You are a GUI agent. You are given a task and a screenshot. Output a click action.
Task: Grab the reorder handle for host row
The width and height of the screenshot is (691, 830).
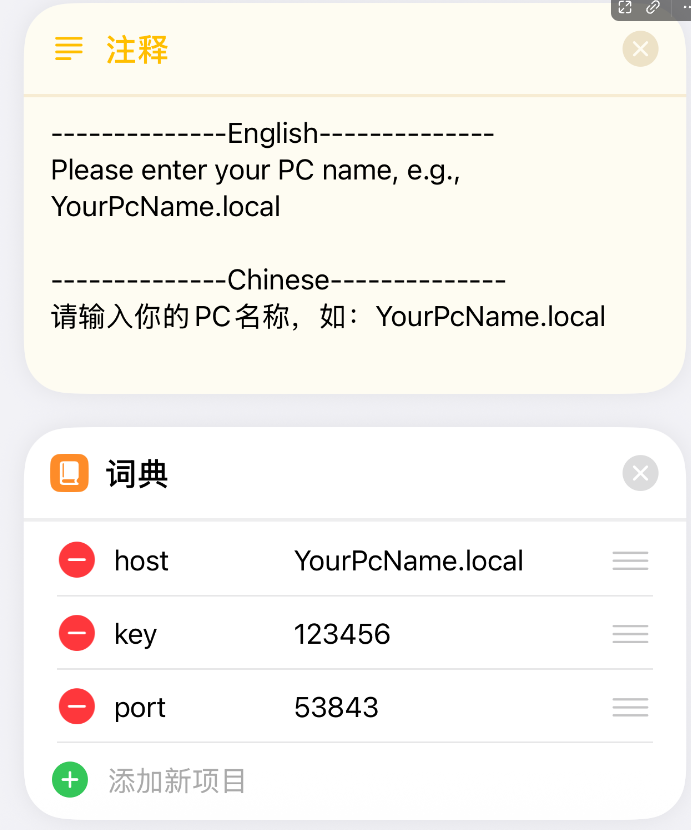[x=630, y=560]
